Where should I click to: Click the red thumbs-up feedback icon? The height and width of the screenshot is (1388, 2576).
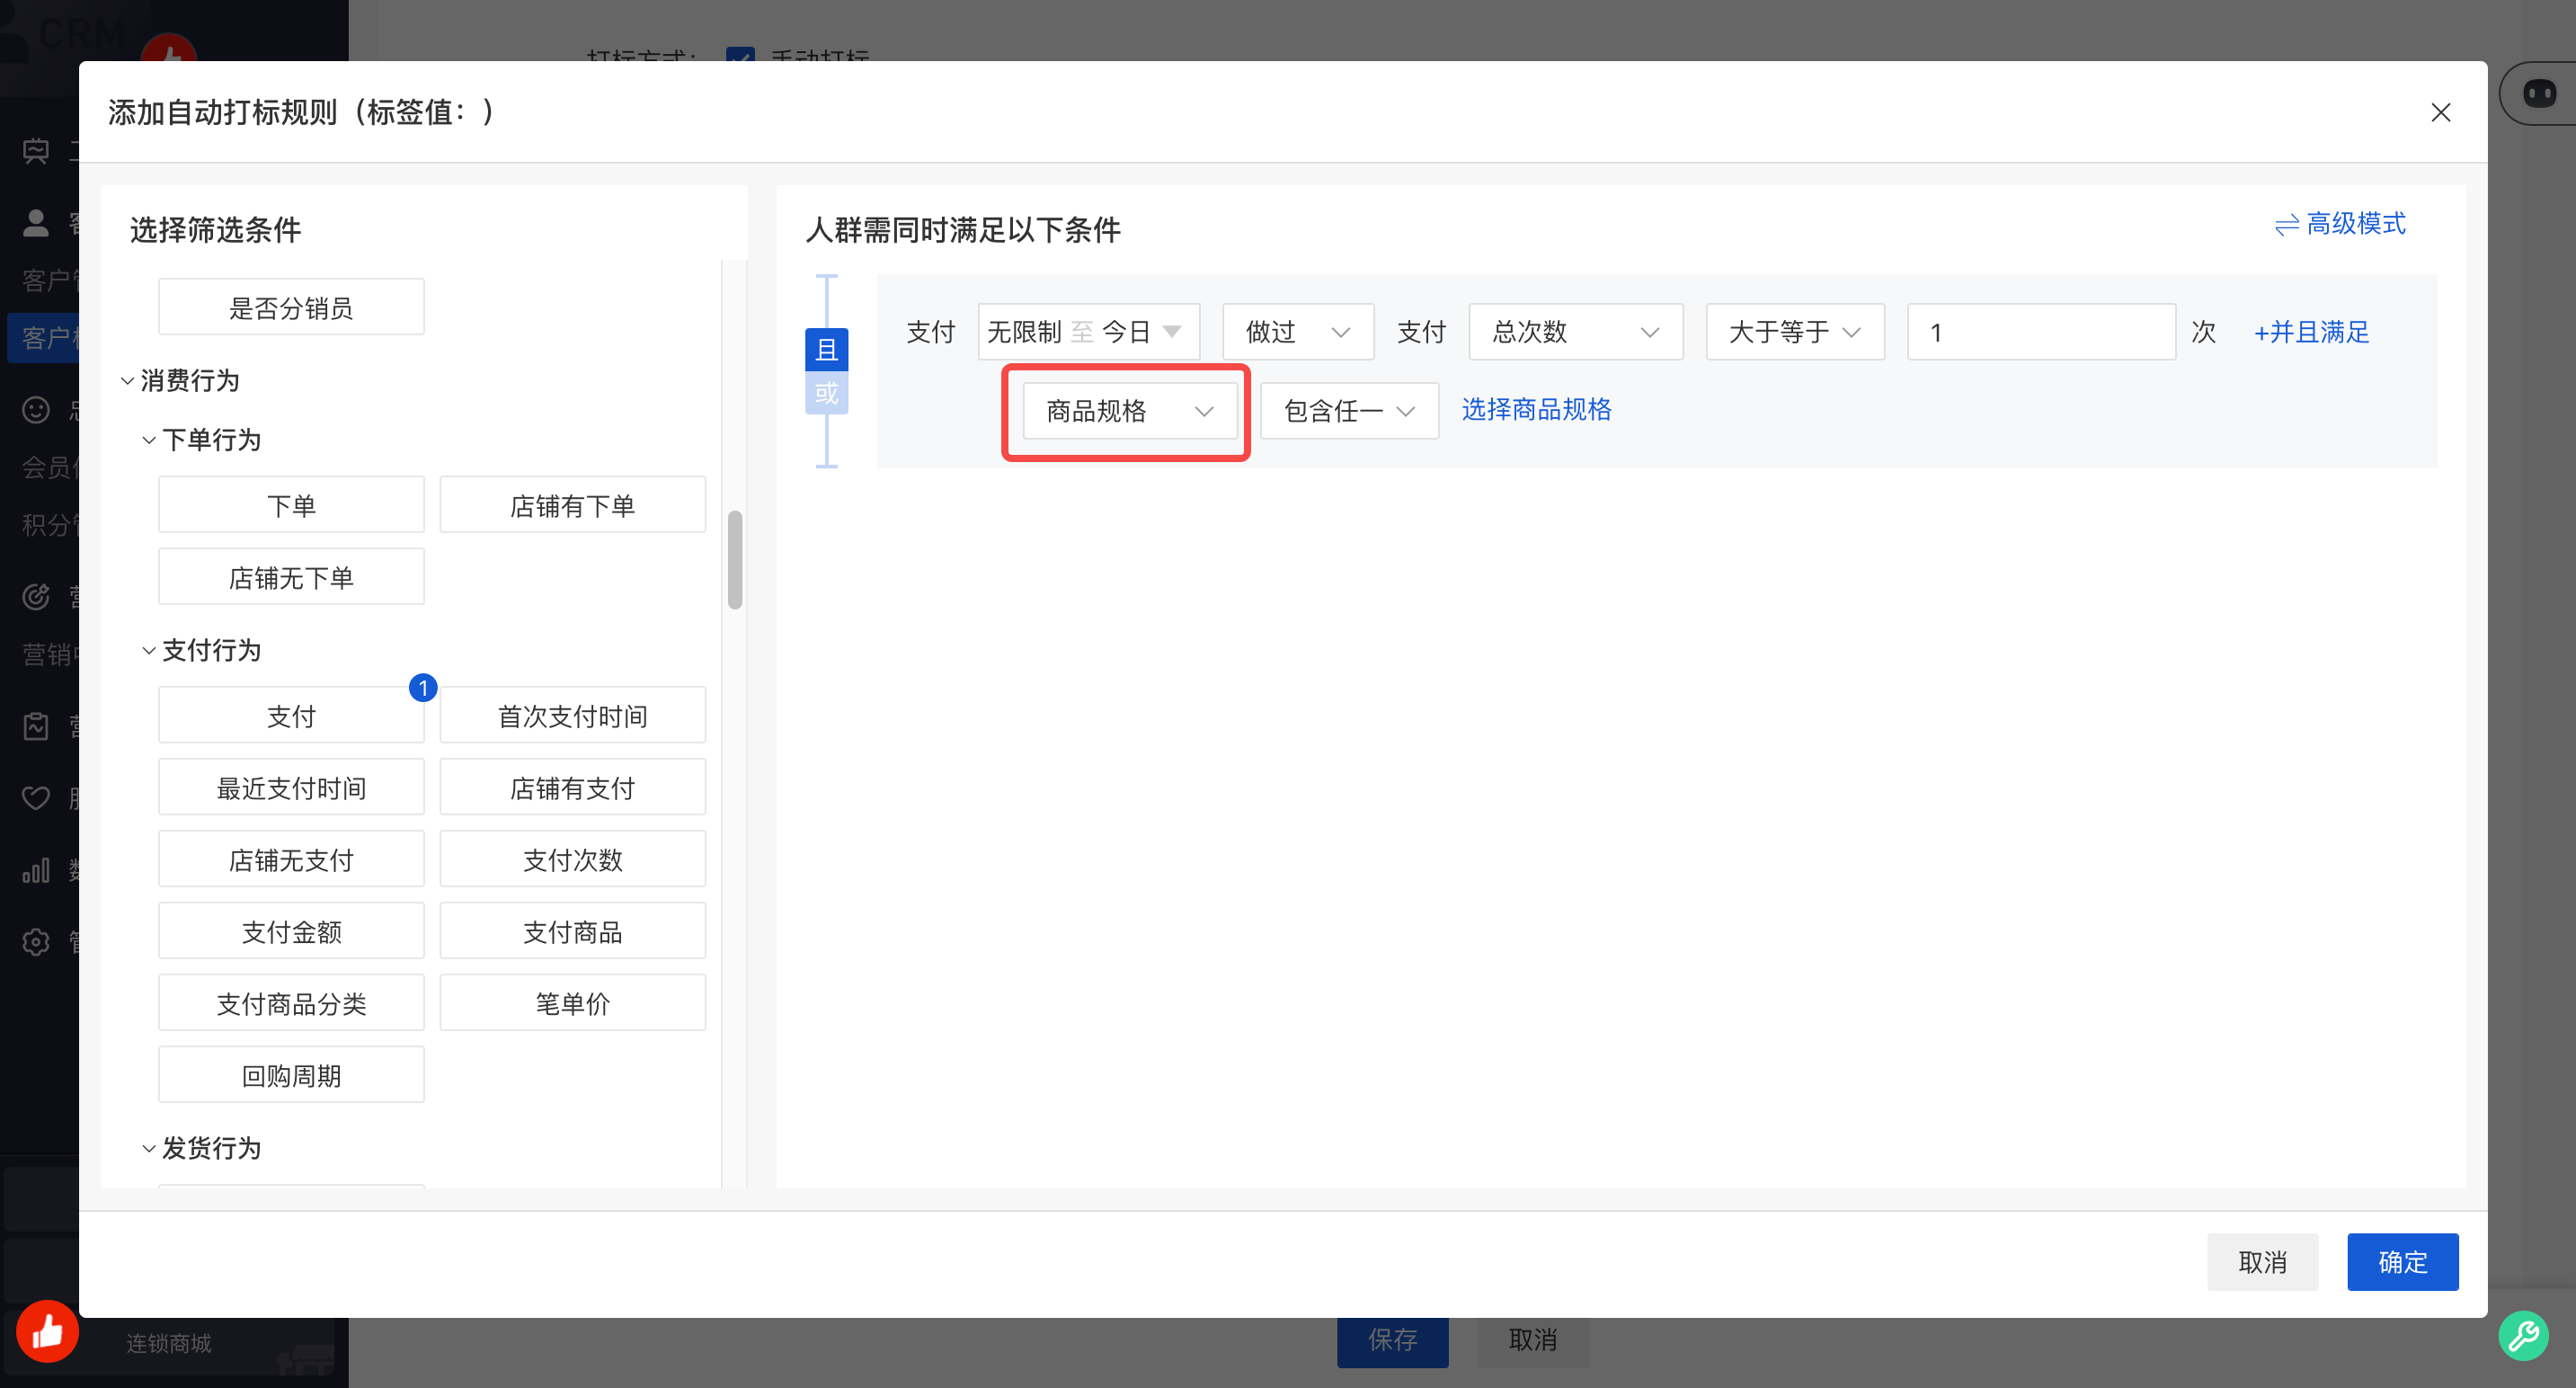(x=47, y=1331)
